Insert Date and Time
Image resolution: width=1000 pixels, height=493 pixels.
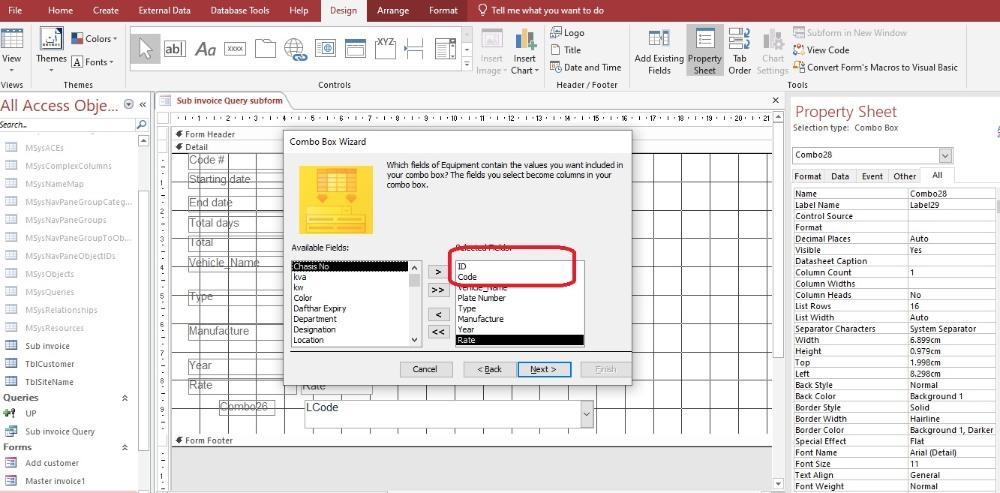[585, 67]
